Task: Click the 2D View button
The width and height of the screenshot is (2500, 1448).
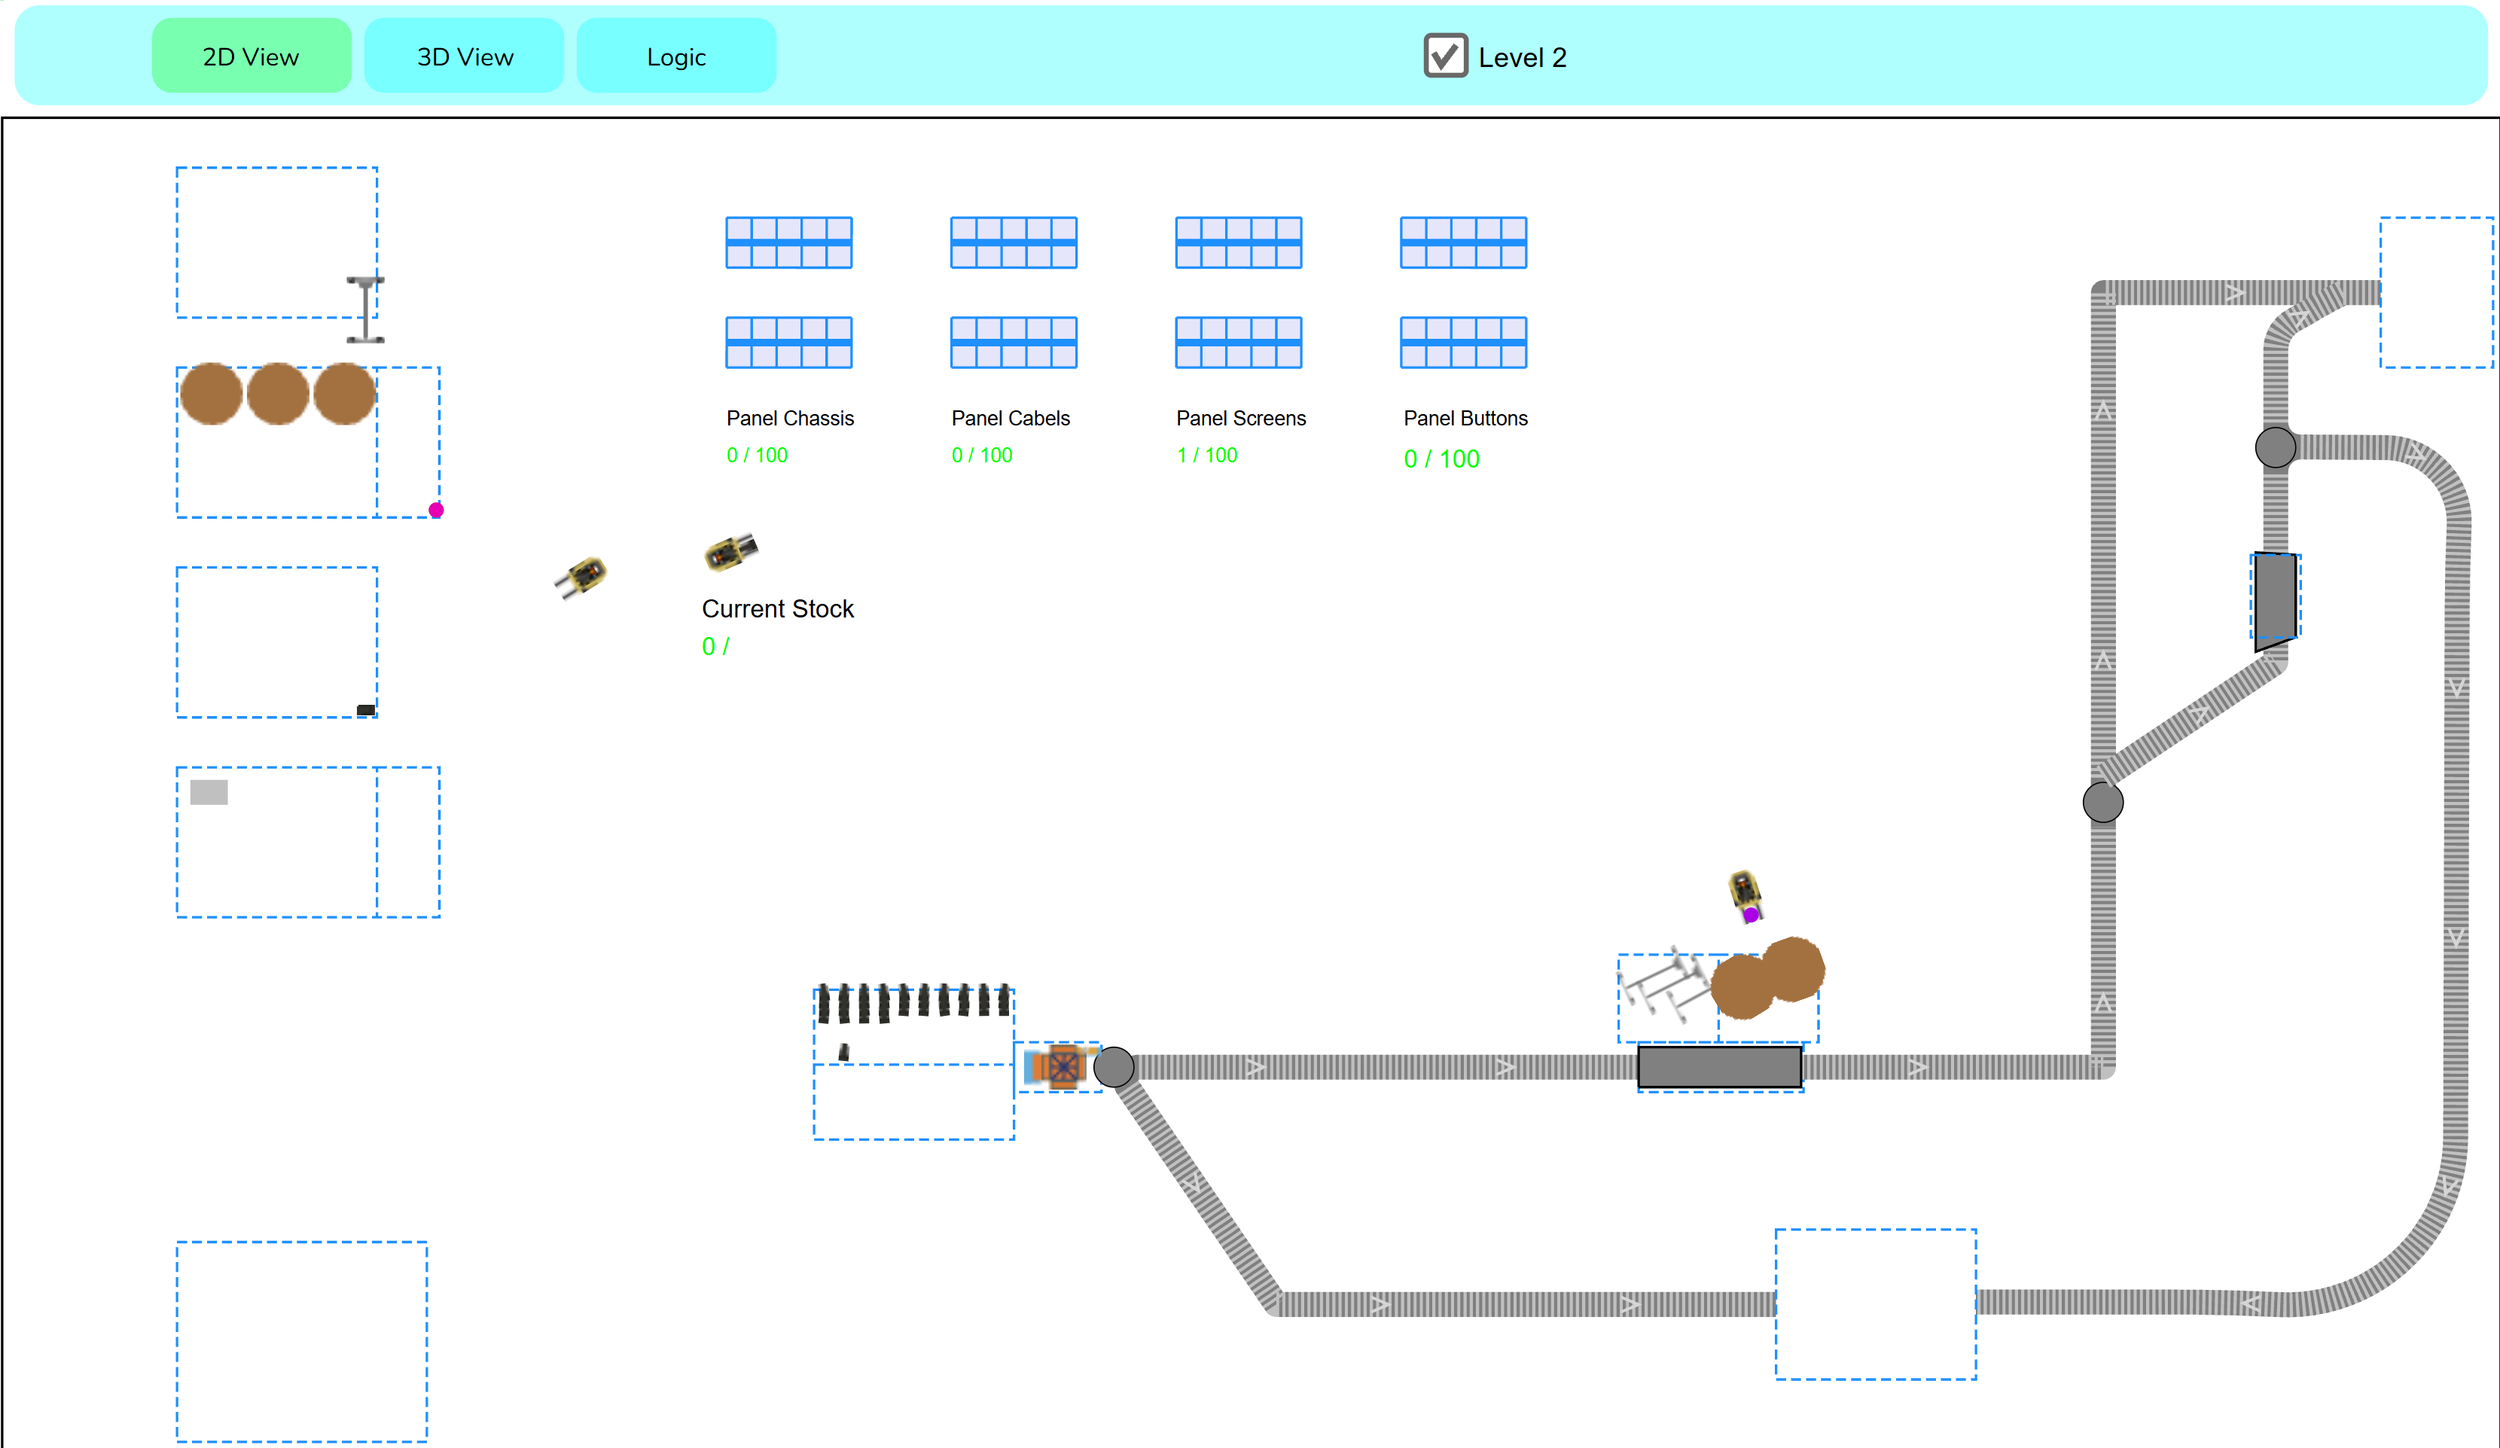Action: (250, 56)
